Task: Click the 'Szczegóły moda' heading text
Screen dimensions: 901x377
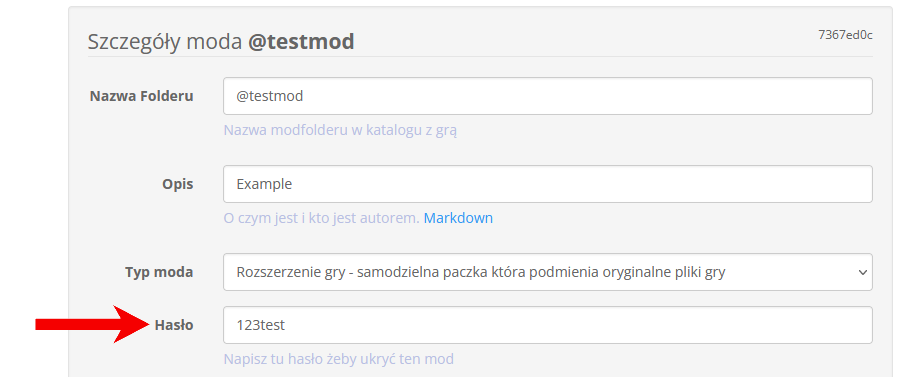Action: [165, 42]
